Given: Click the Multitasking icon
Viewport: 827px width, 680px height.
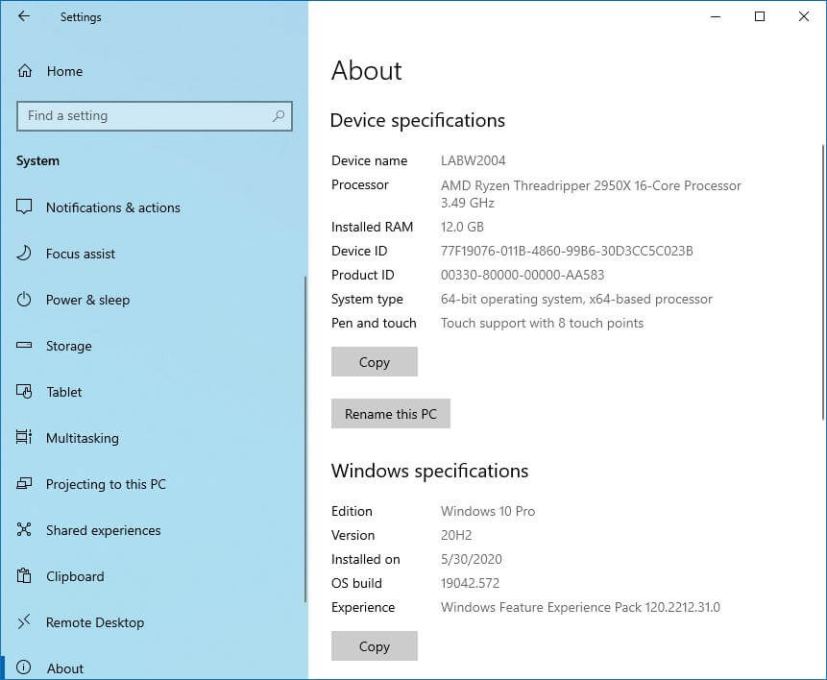Looking at the screenshot, I should 24,437.
